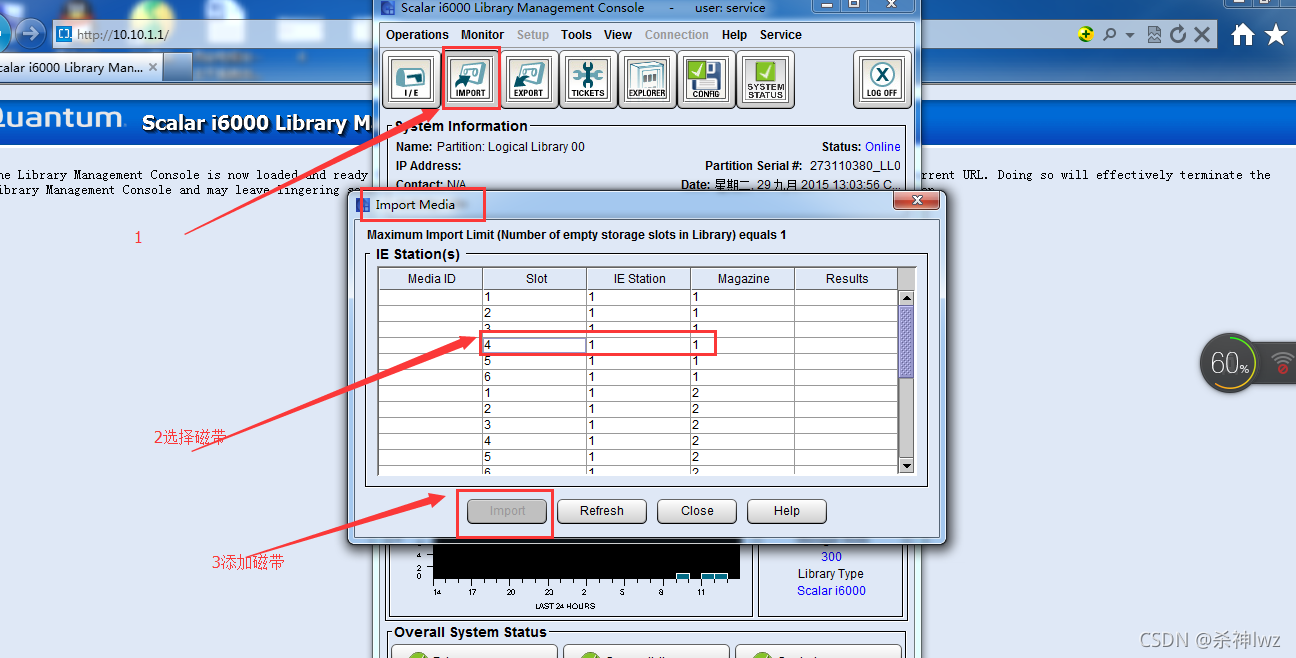Image resolution: width=1296 pixels, height=658 pixels.
Task: Click the CONFIG save icon
Action: (x=706, y=79)
